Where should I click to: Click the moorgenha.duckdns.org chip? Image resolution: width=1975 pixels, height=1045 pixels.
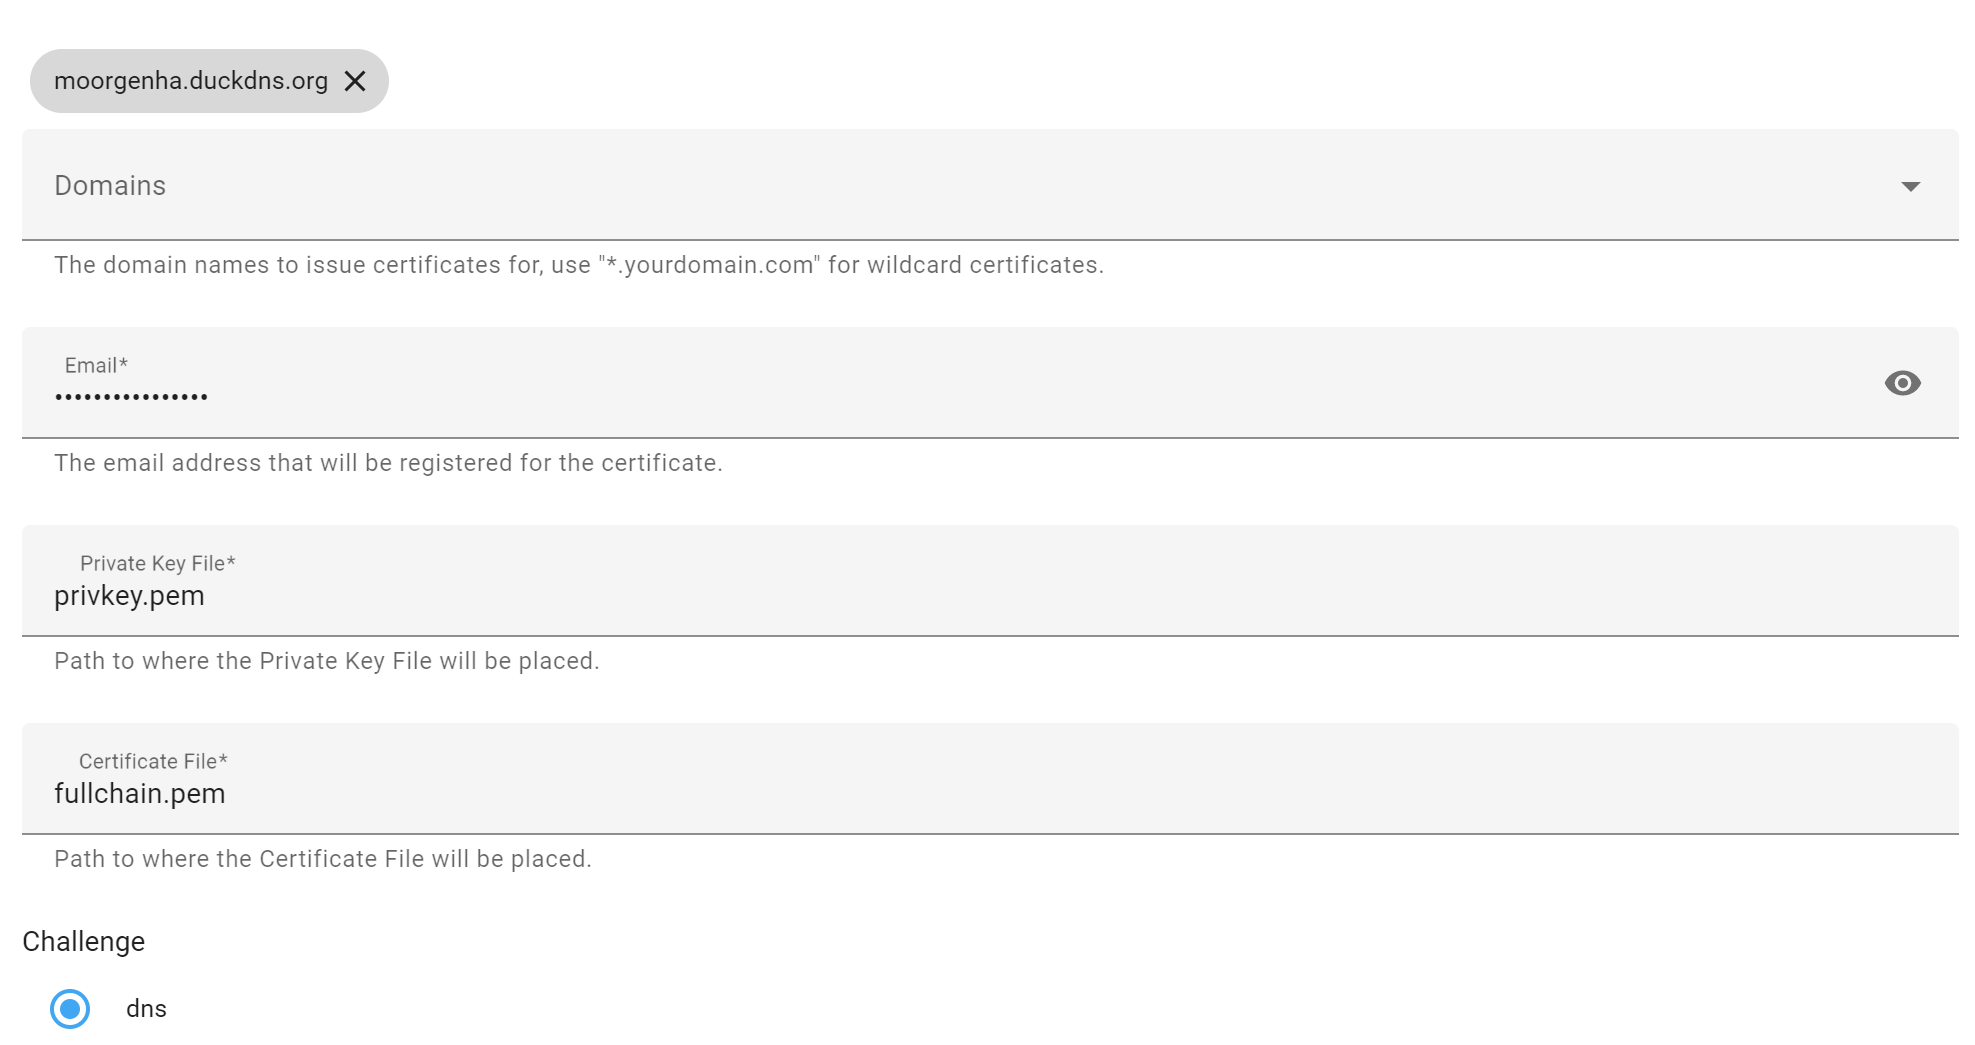[x=190, y=81]
